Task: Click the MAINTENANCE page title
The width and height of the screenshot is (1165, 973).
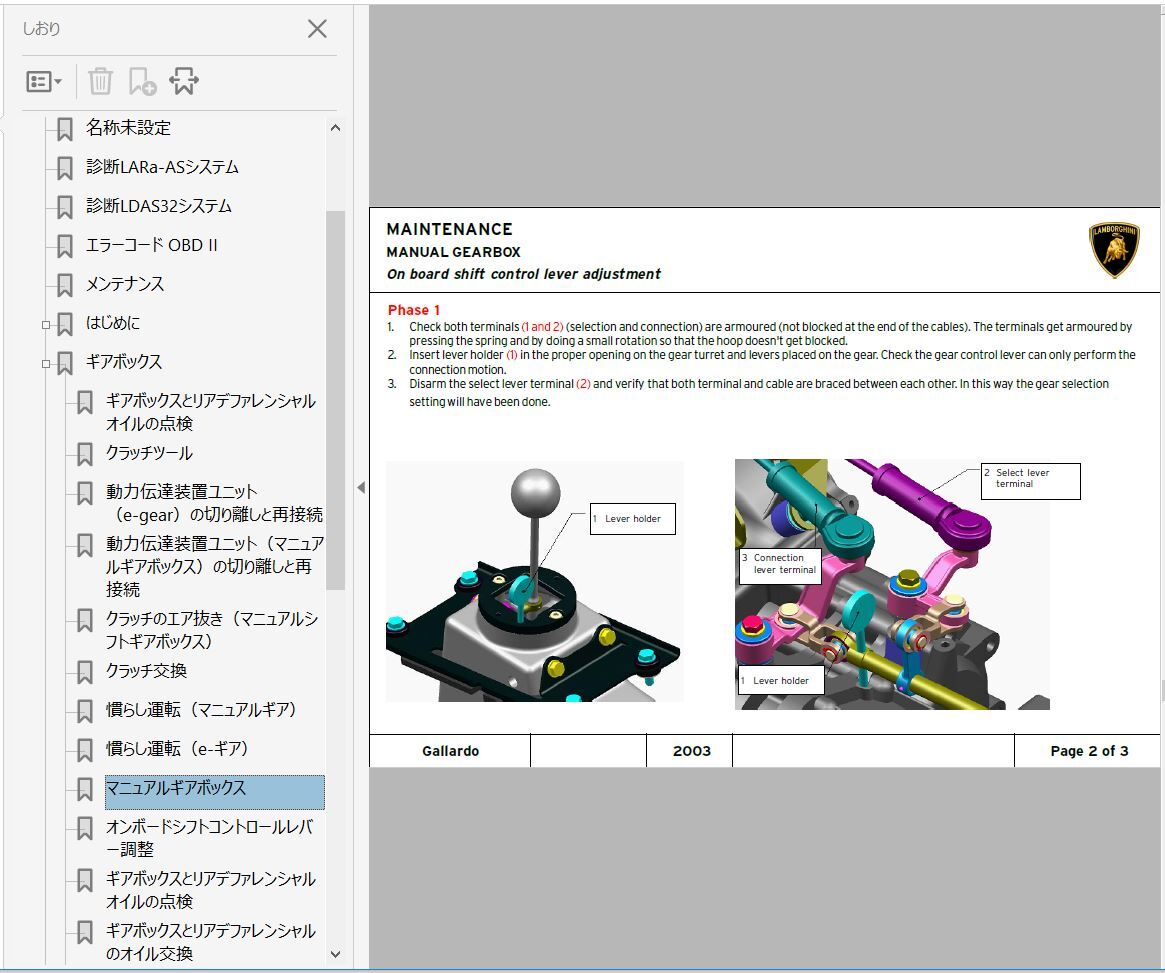Action: [x=450, y=229]
